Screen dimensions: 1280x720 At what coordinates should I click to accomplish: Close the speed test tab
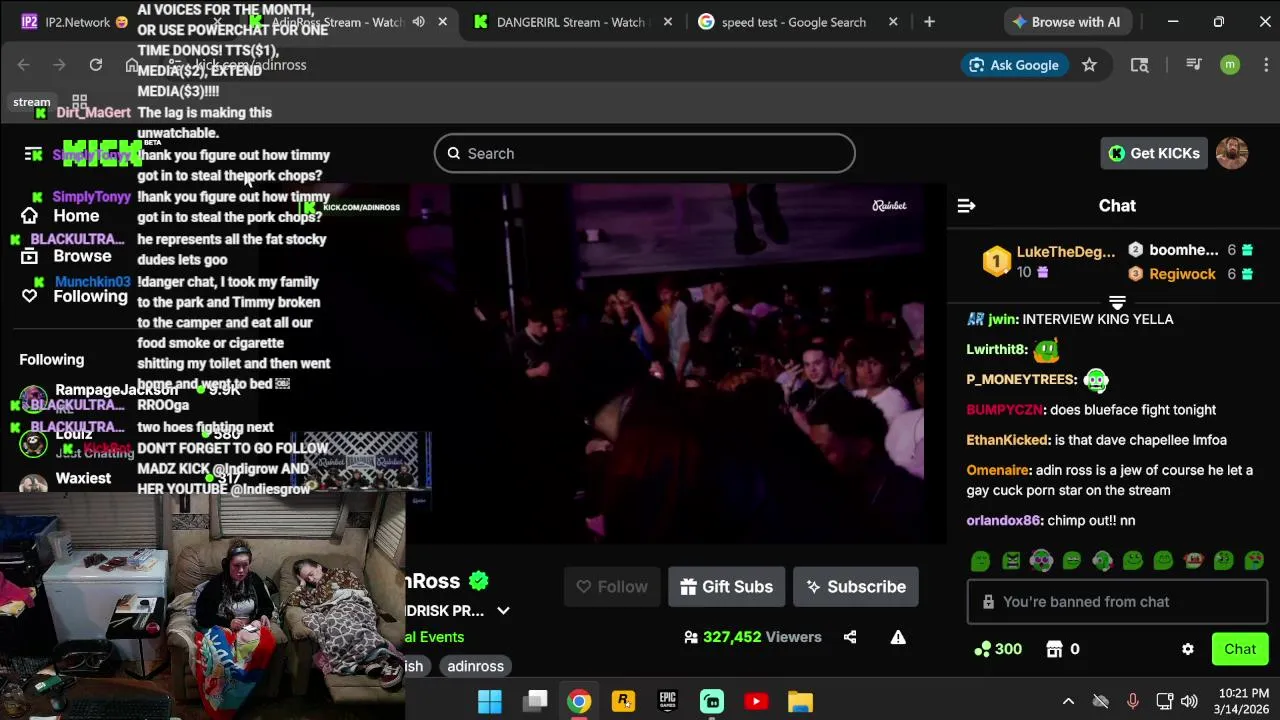pyautogui.click(x=893, y=22)
